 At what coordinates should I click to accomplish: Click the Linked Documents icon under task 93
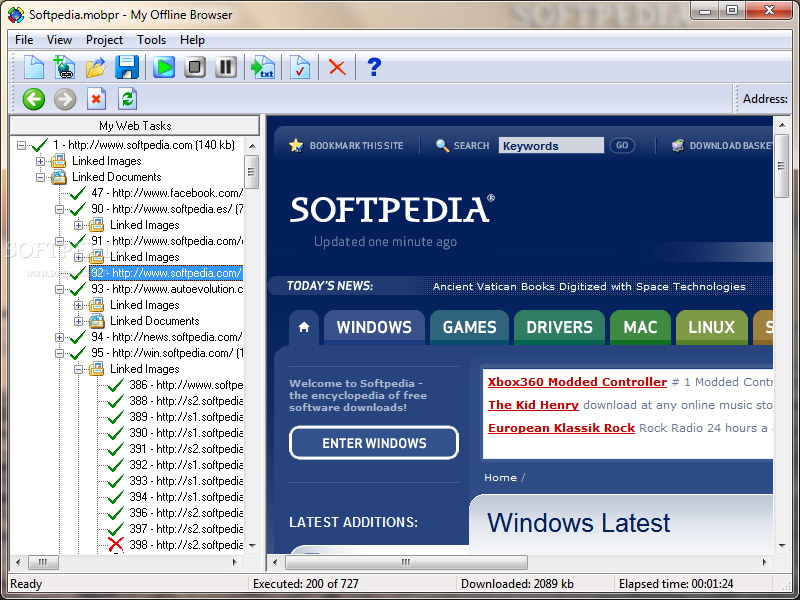(x=96, y=321)
